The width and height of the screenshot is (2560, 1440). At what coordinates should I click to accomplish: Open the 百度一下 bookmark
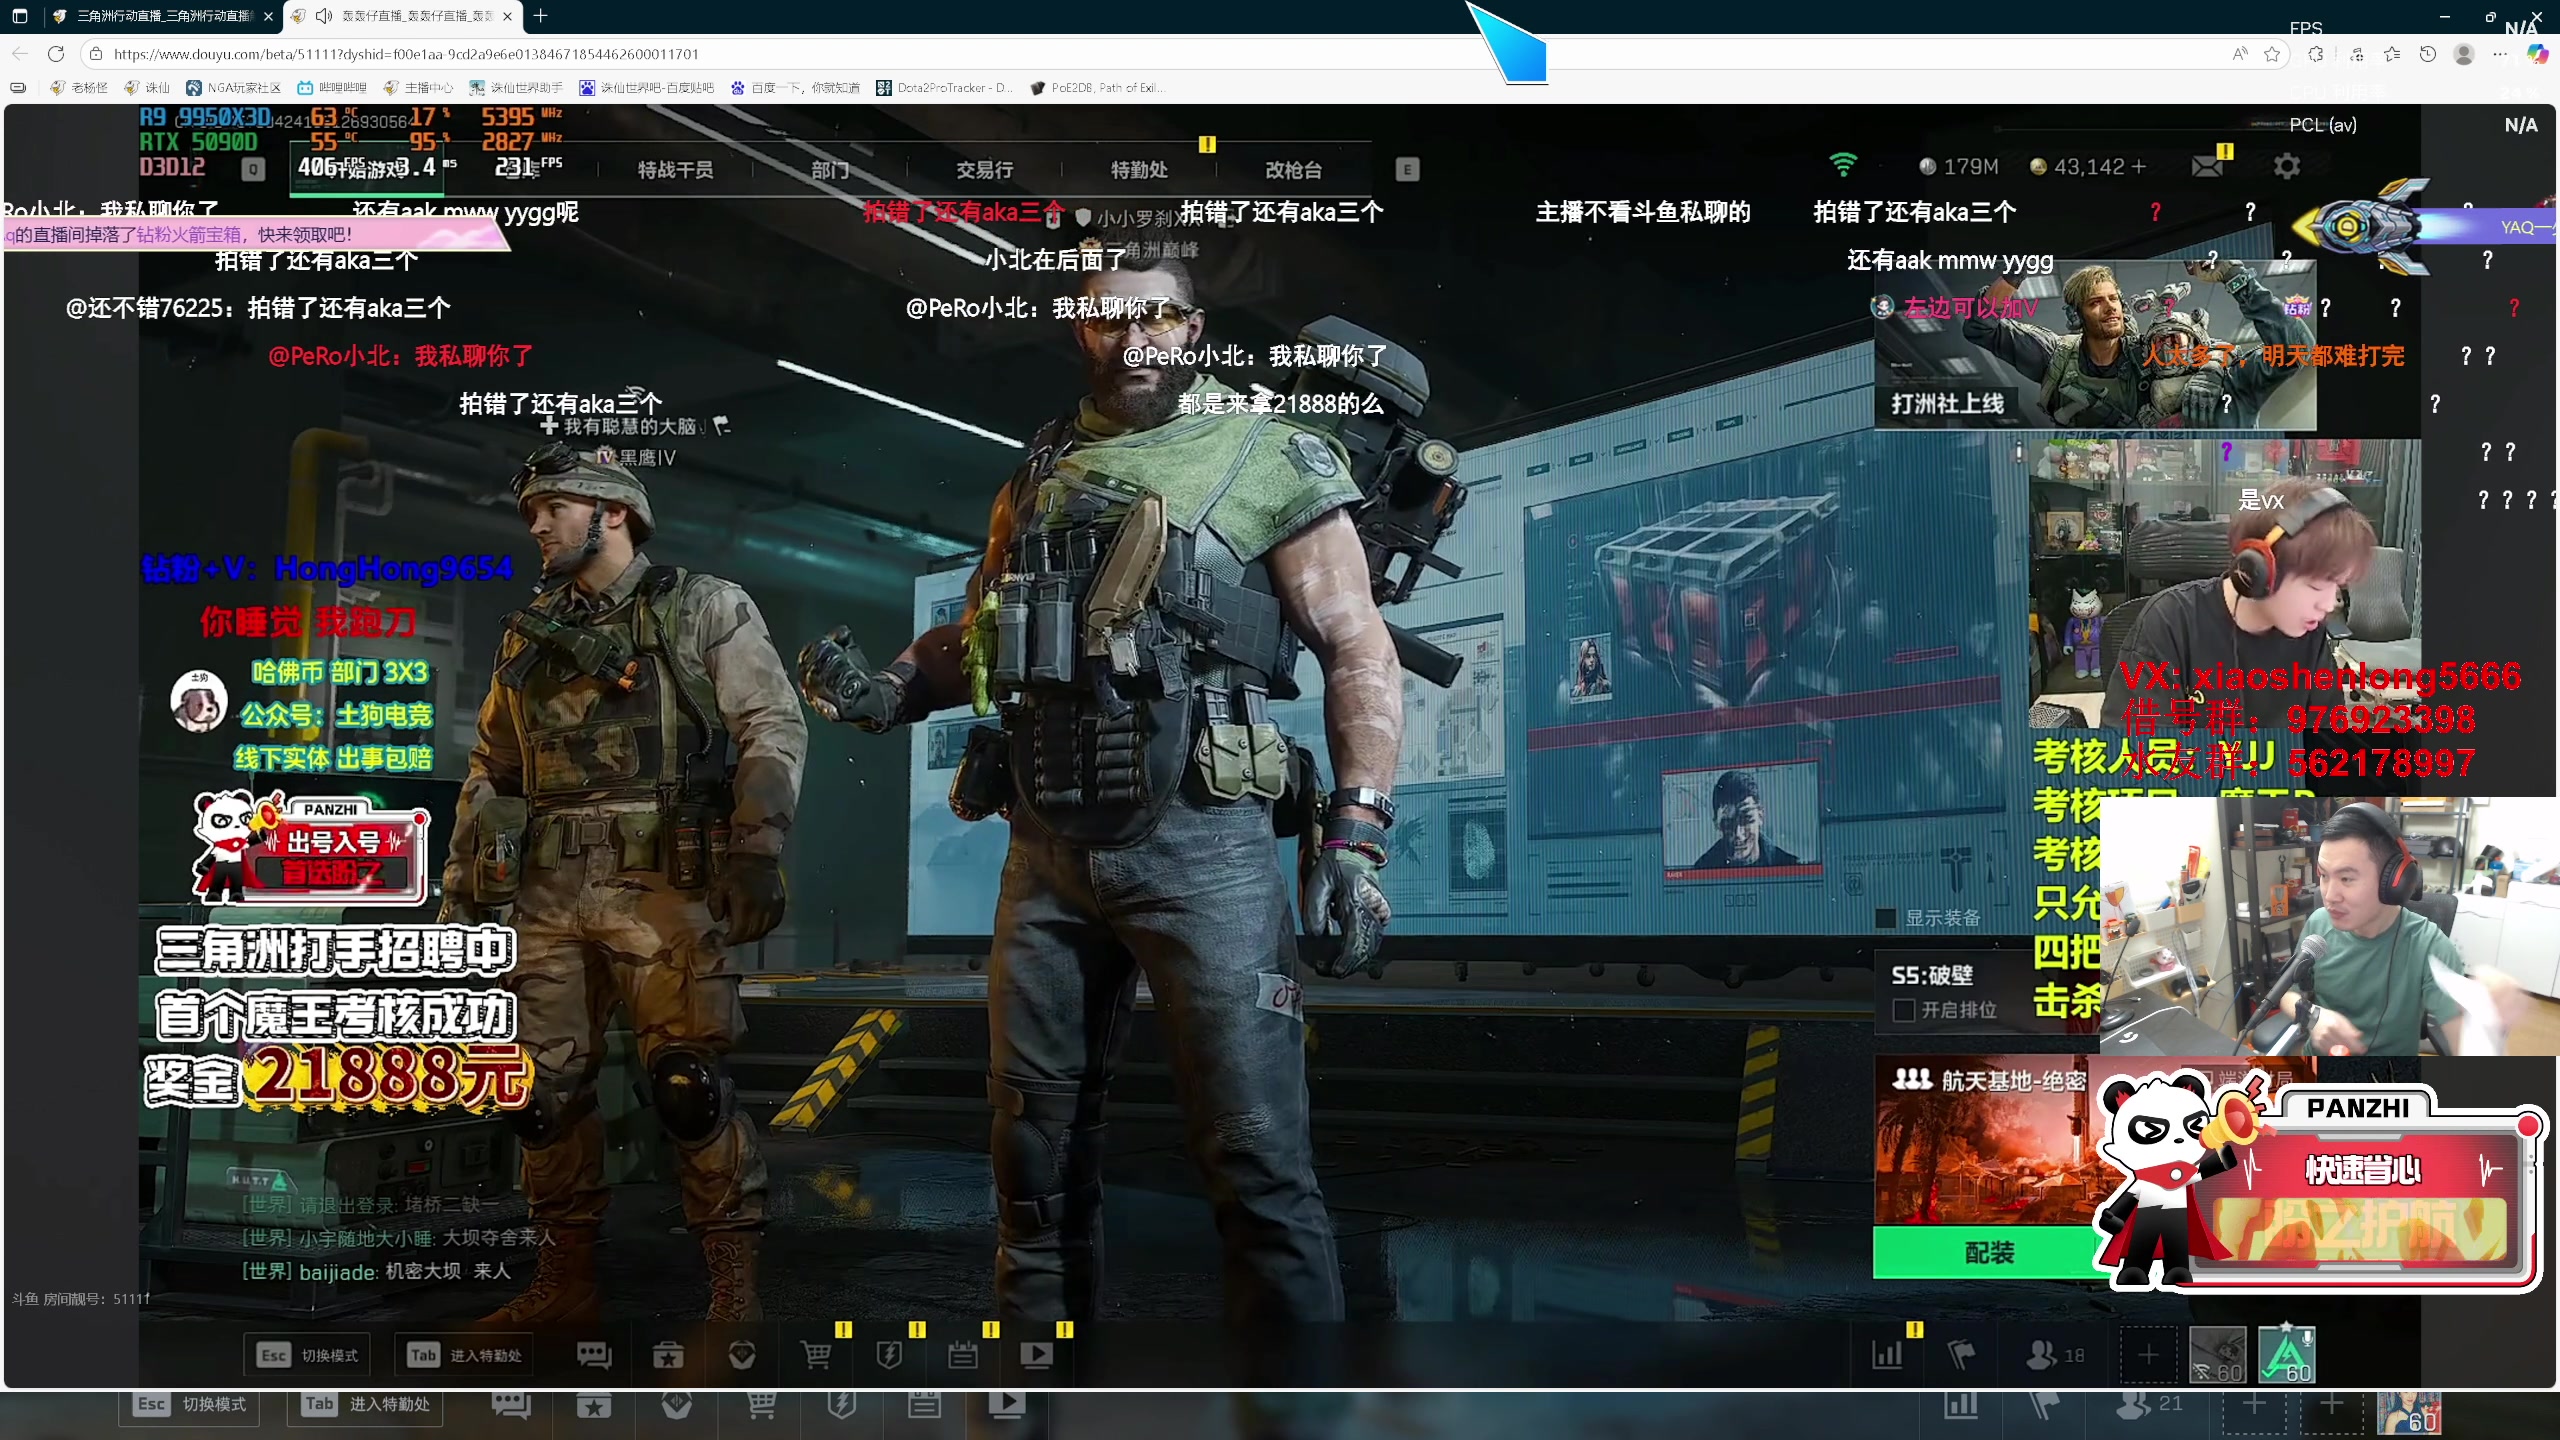795,88
